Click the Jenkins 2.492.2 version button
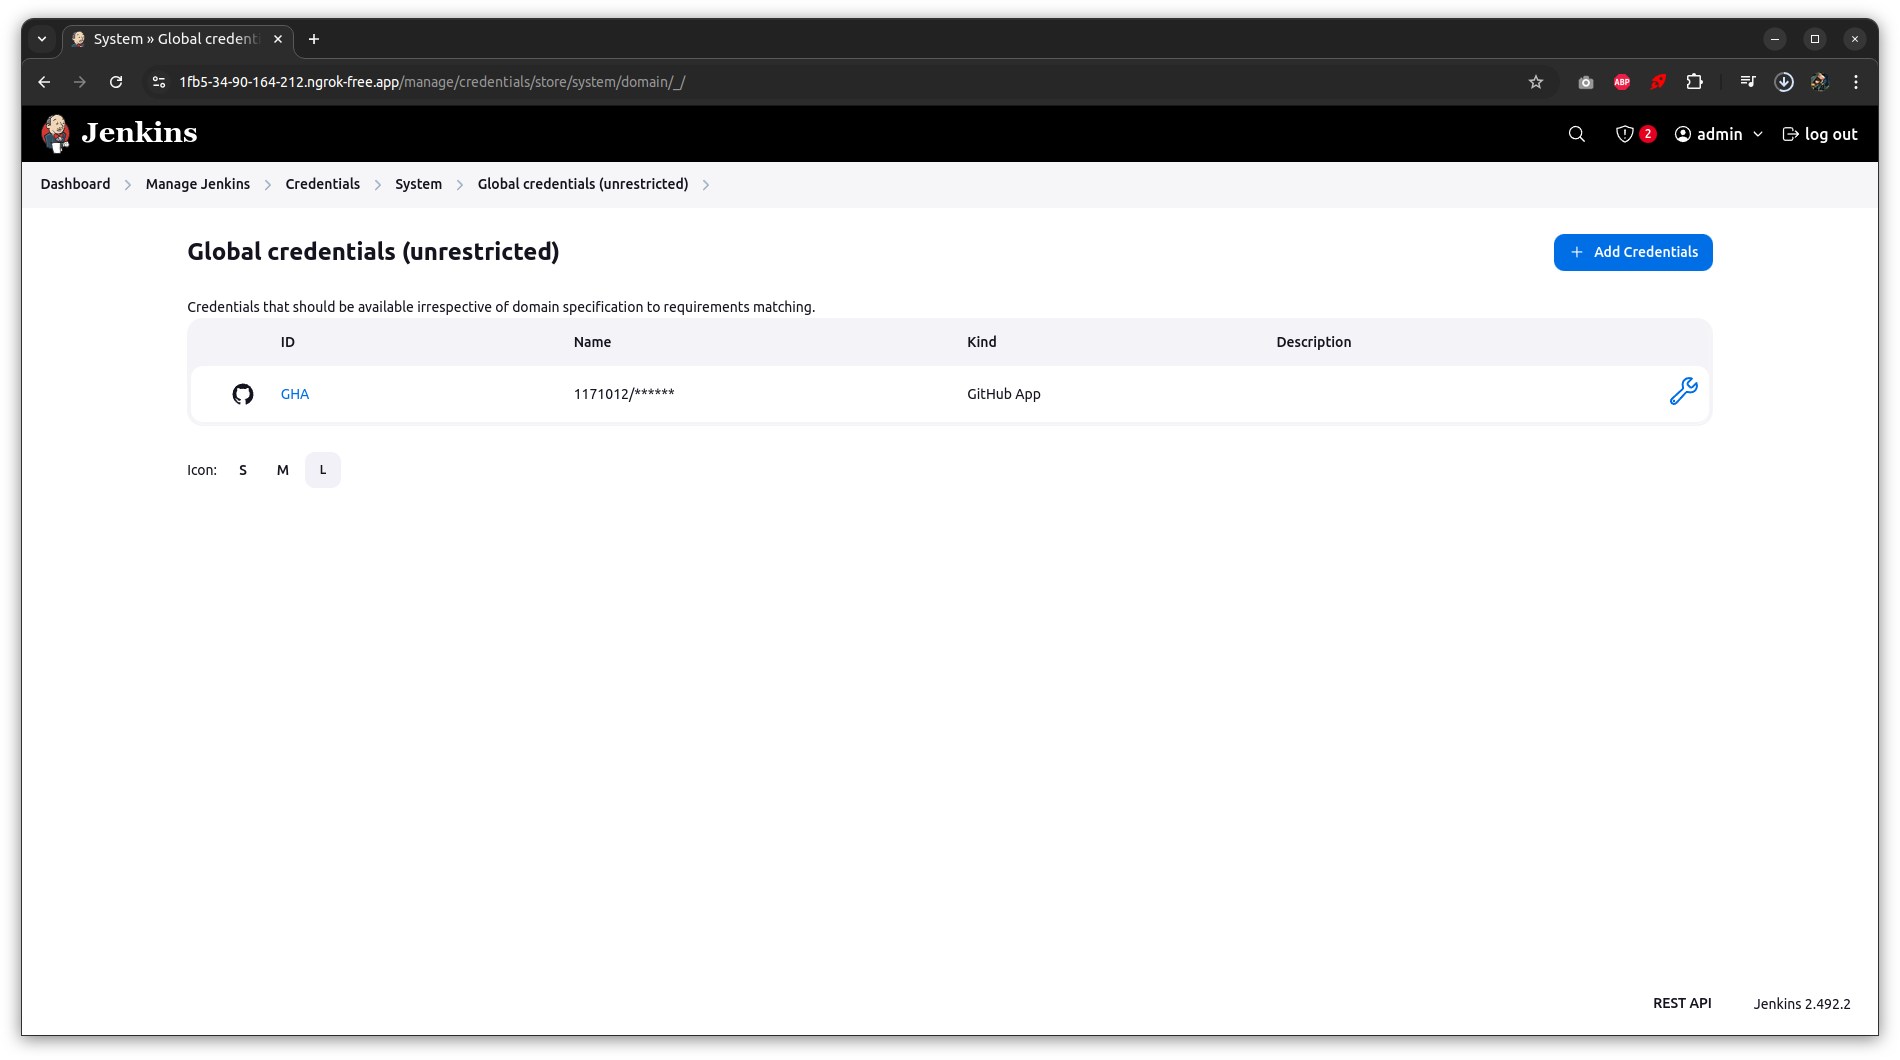This screenshot has width=1900, height=1060. (1802, 1004)
